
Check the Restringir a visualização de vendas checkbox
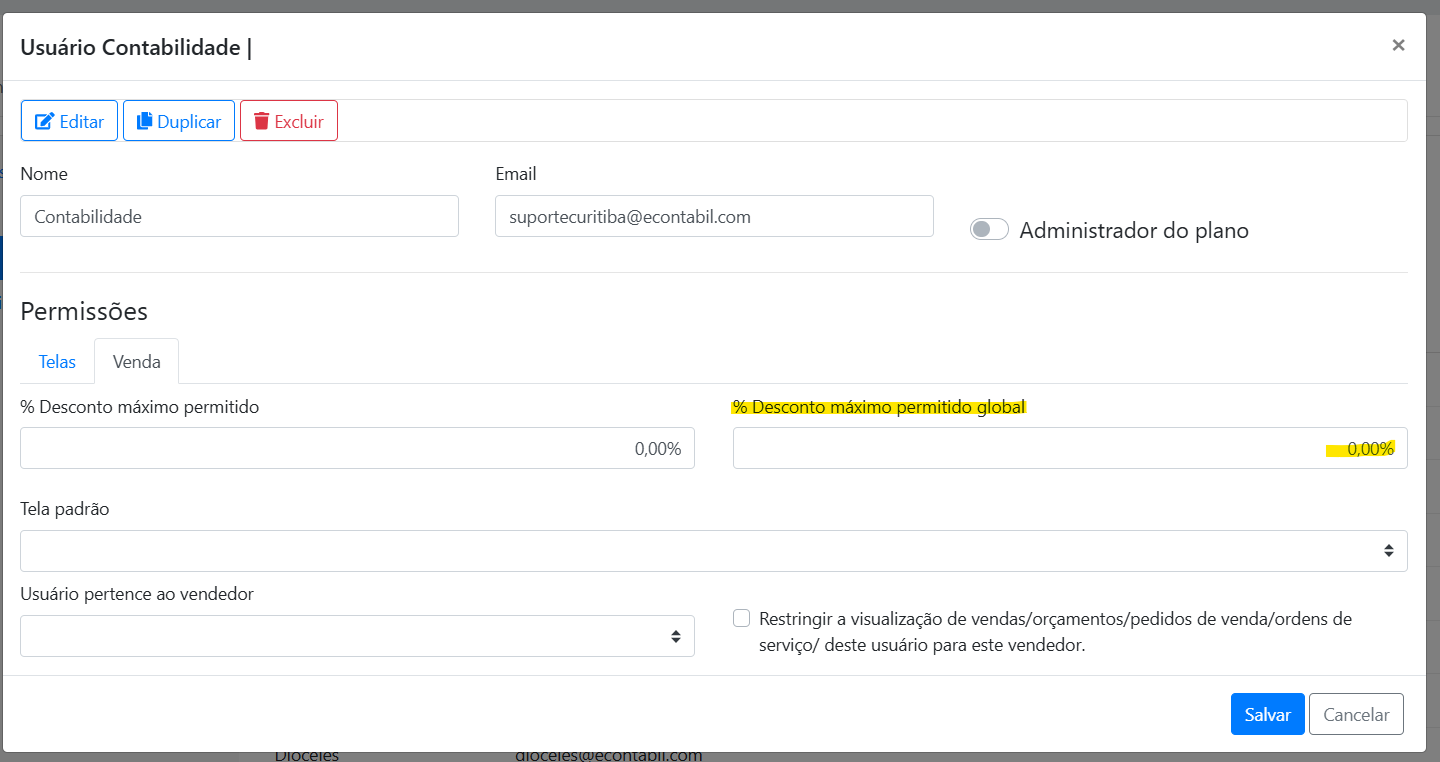[x=741, y=619]
